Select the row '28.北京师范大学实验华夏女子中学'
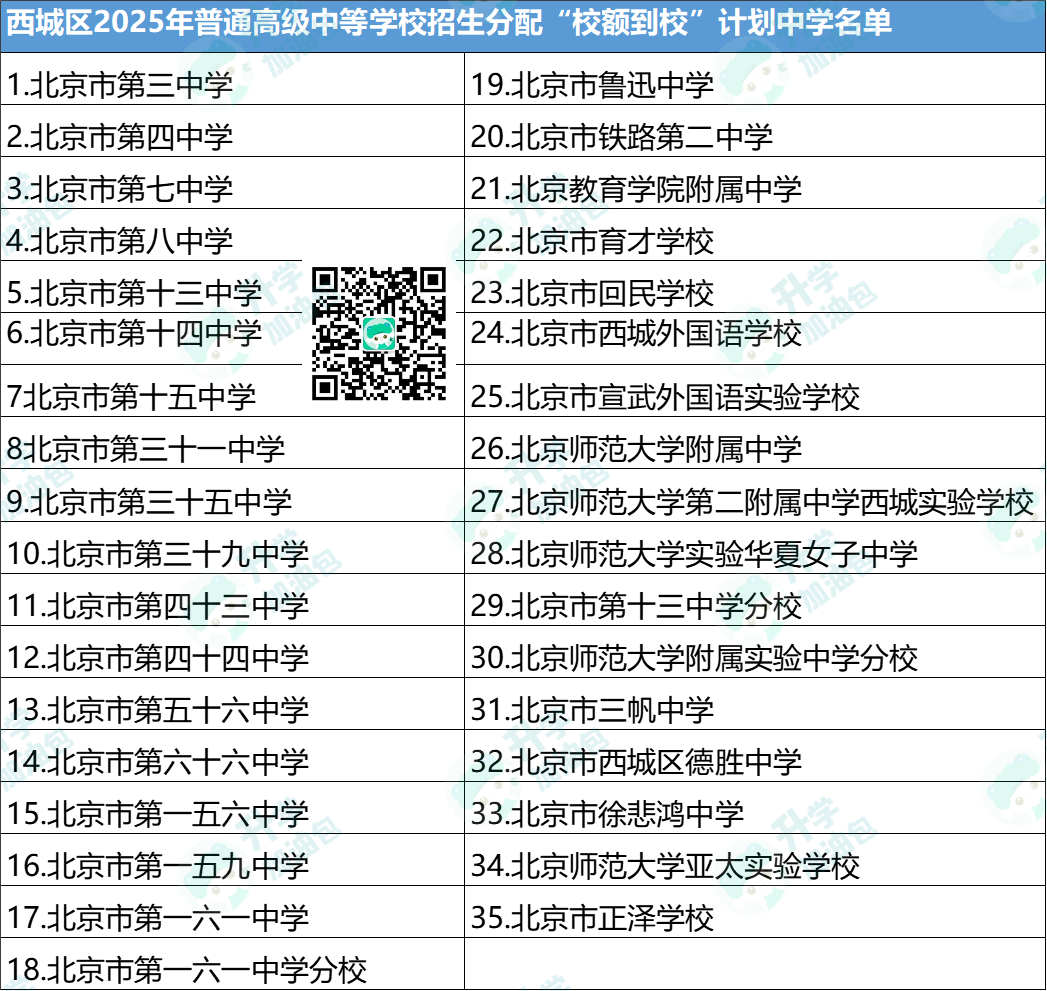 click(755, 548)
